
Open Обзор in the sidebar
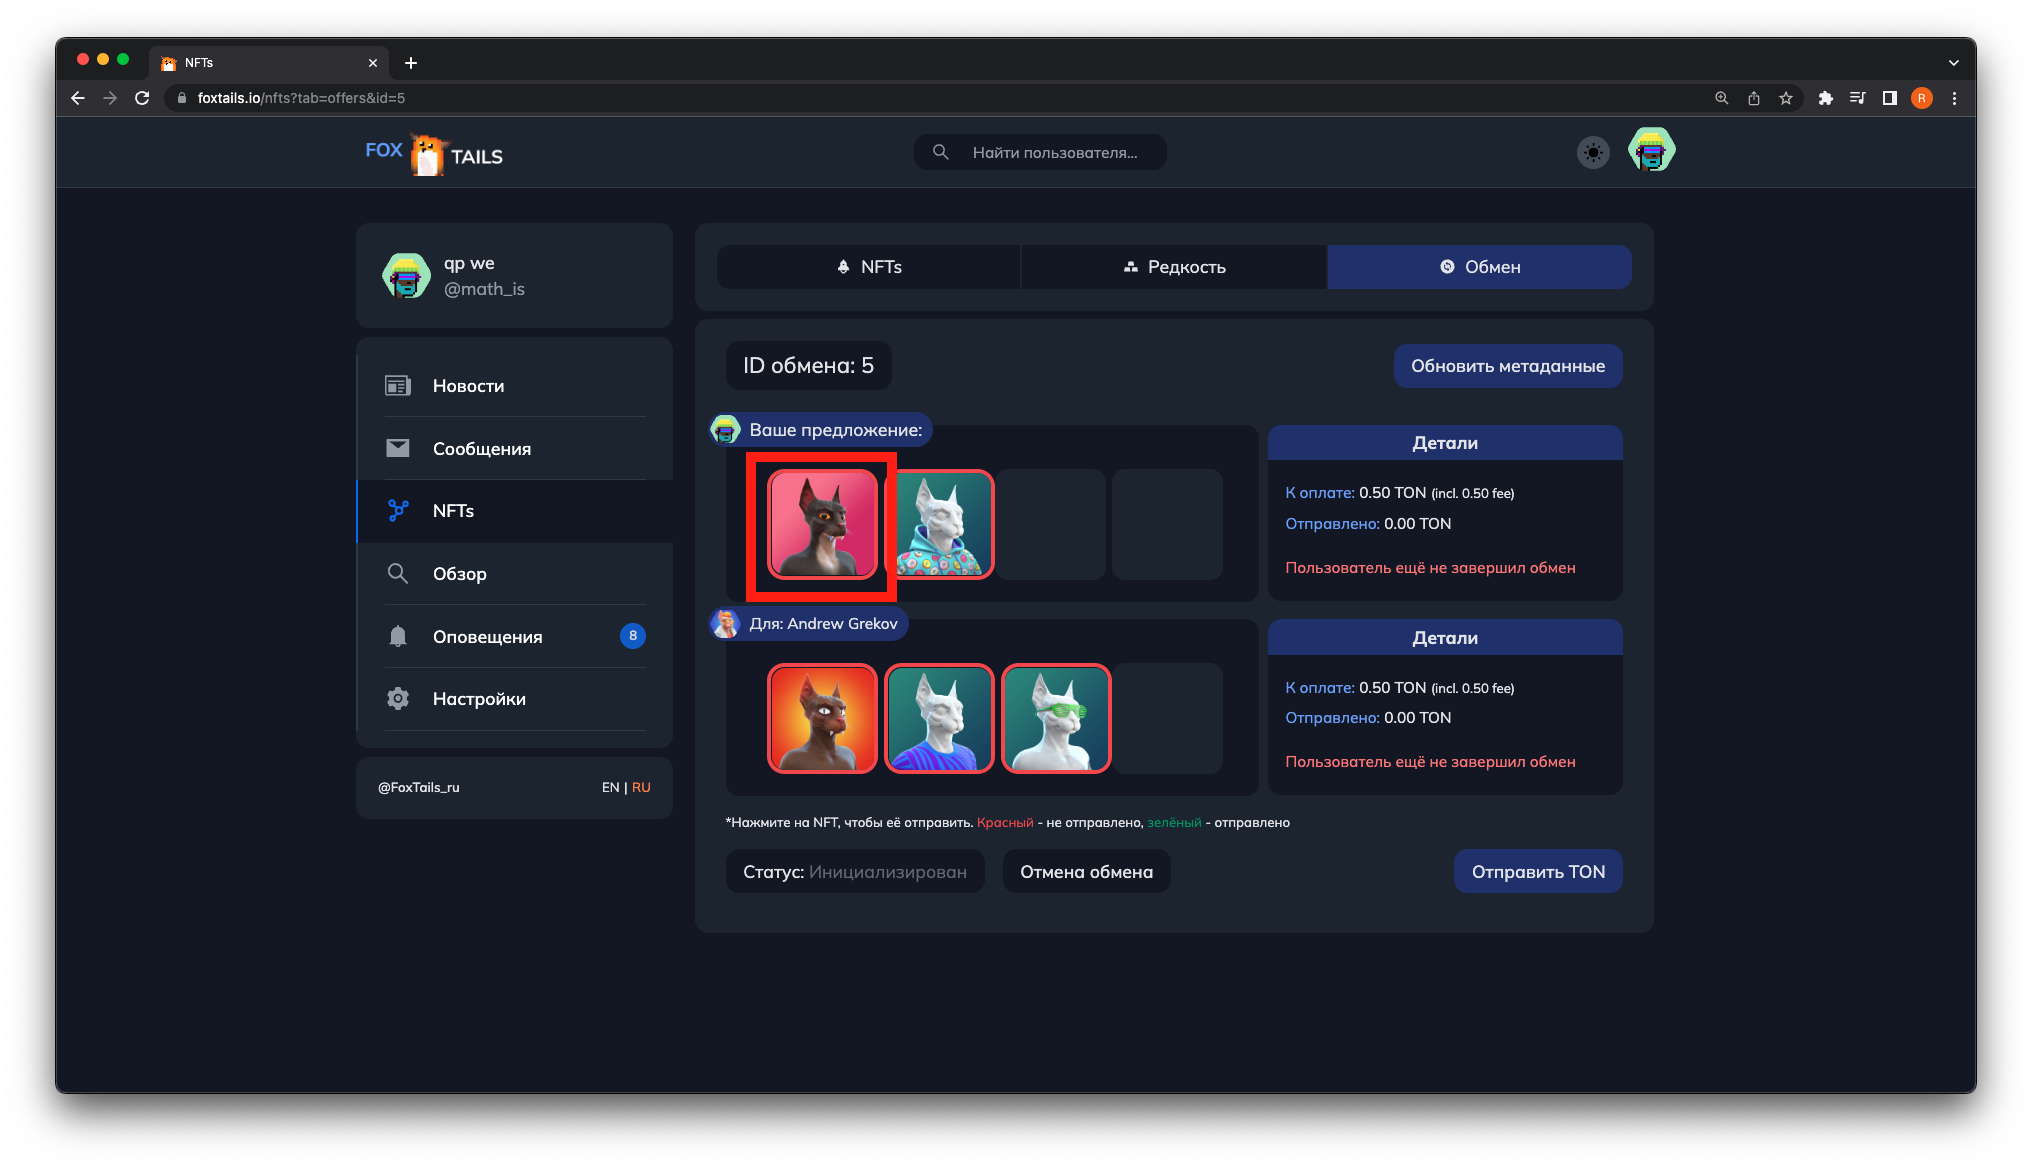459,574
